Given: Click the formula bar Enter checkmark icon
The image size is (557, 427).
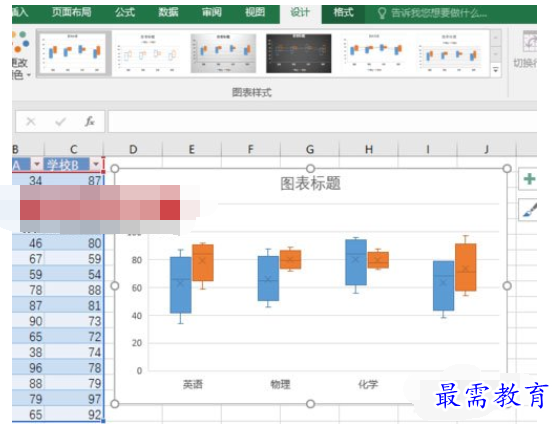Looking at the screenshot, I should 60,121.
